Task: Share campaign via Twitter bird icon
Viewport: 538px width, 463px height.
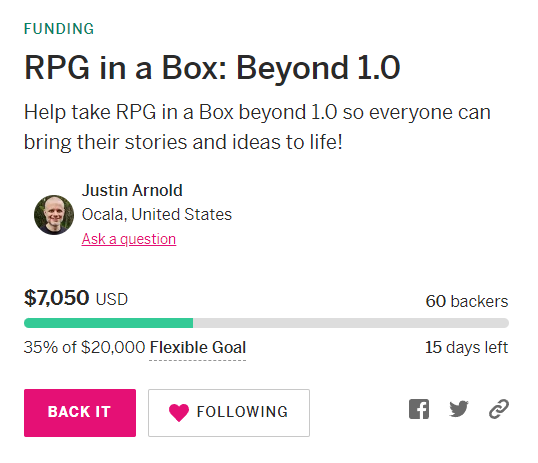Action: point(459,409)
